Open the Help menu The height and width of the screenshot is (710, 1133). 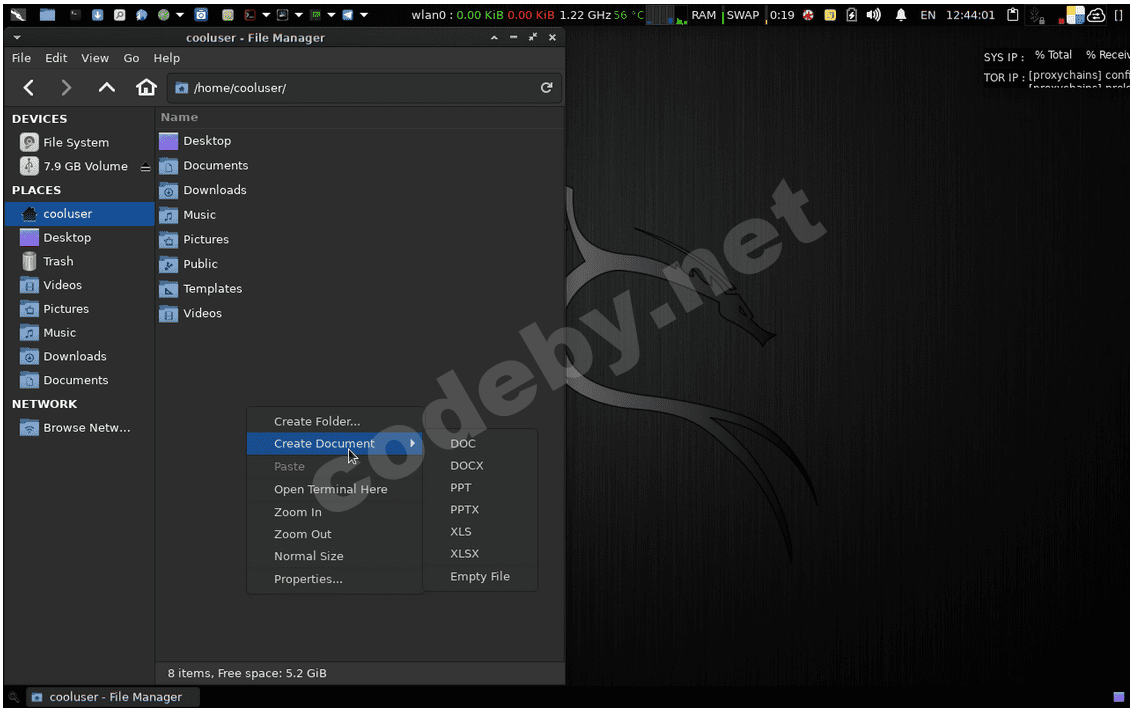tap(166, 58)
